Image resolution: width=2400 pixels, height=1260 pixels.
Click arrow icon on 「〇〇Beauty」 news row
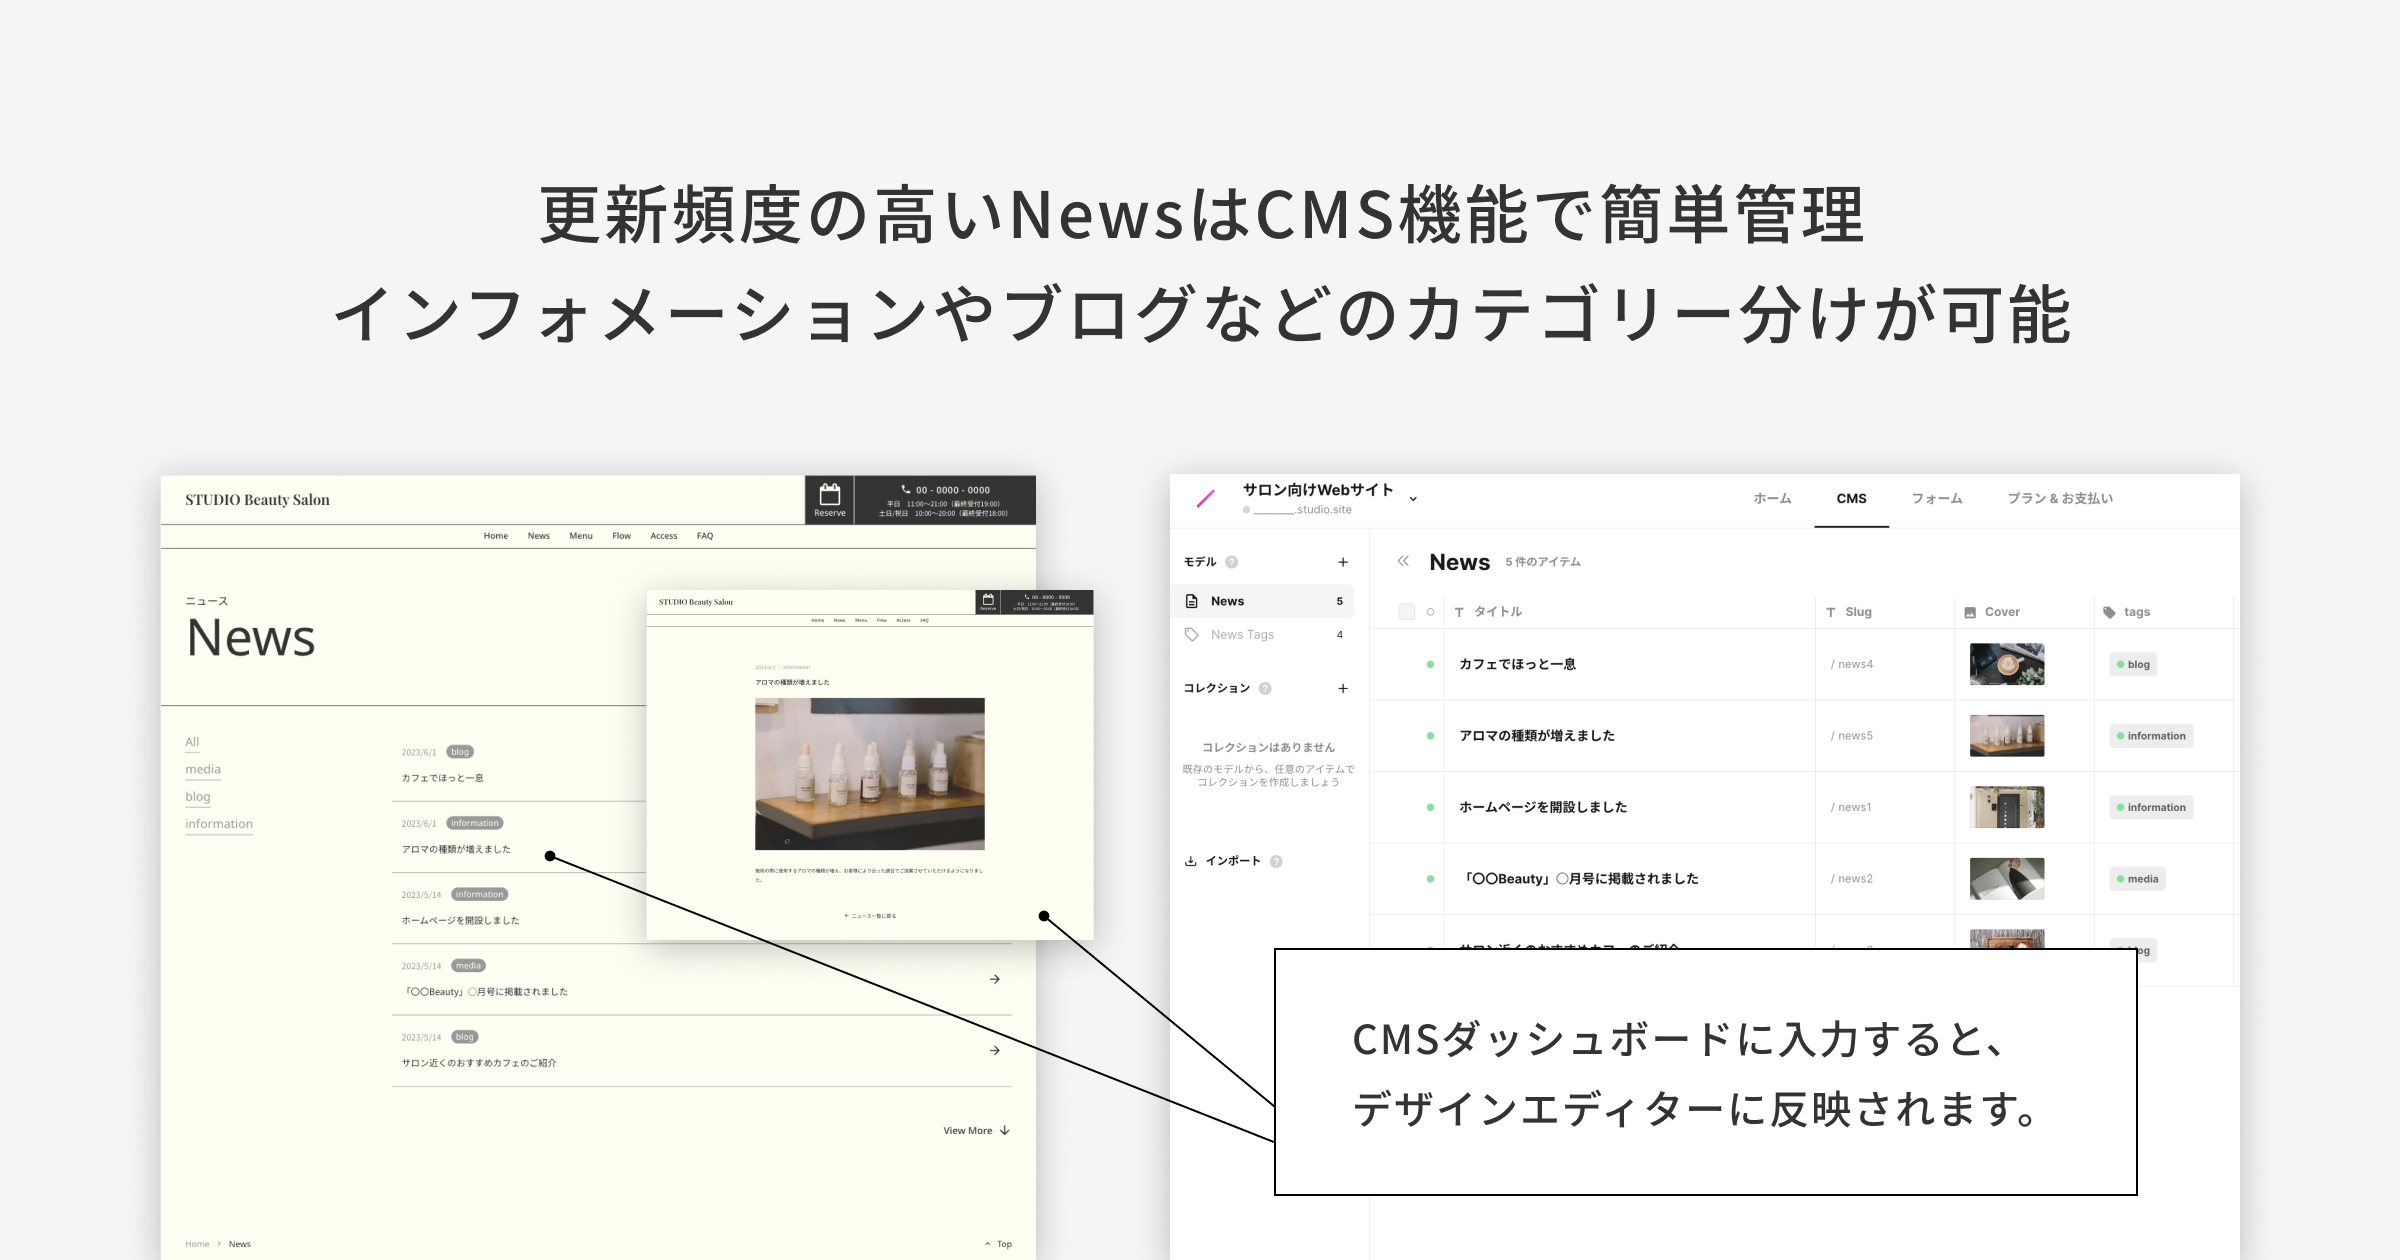[x=995, y=979]
